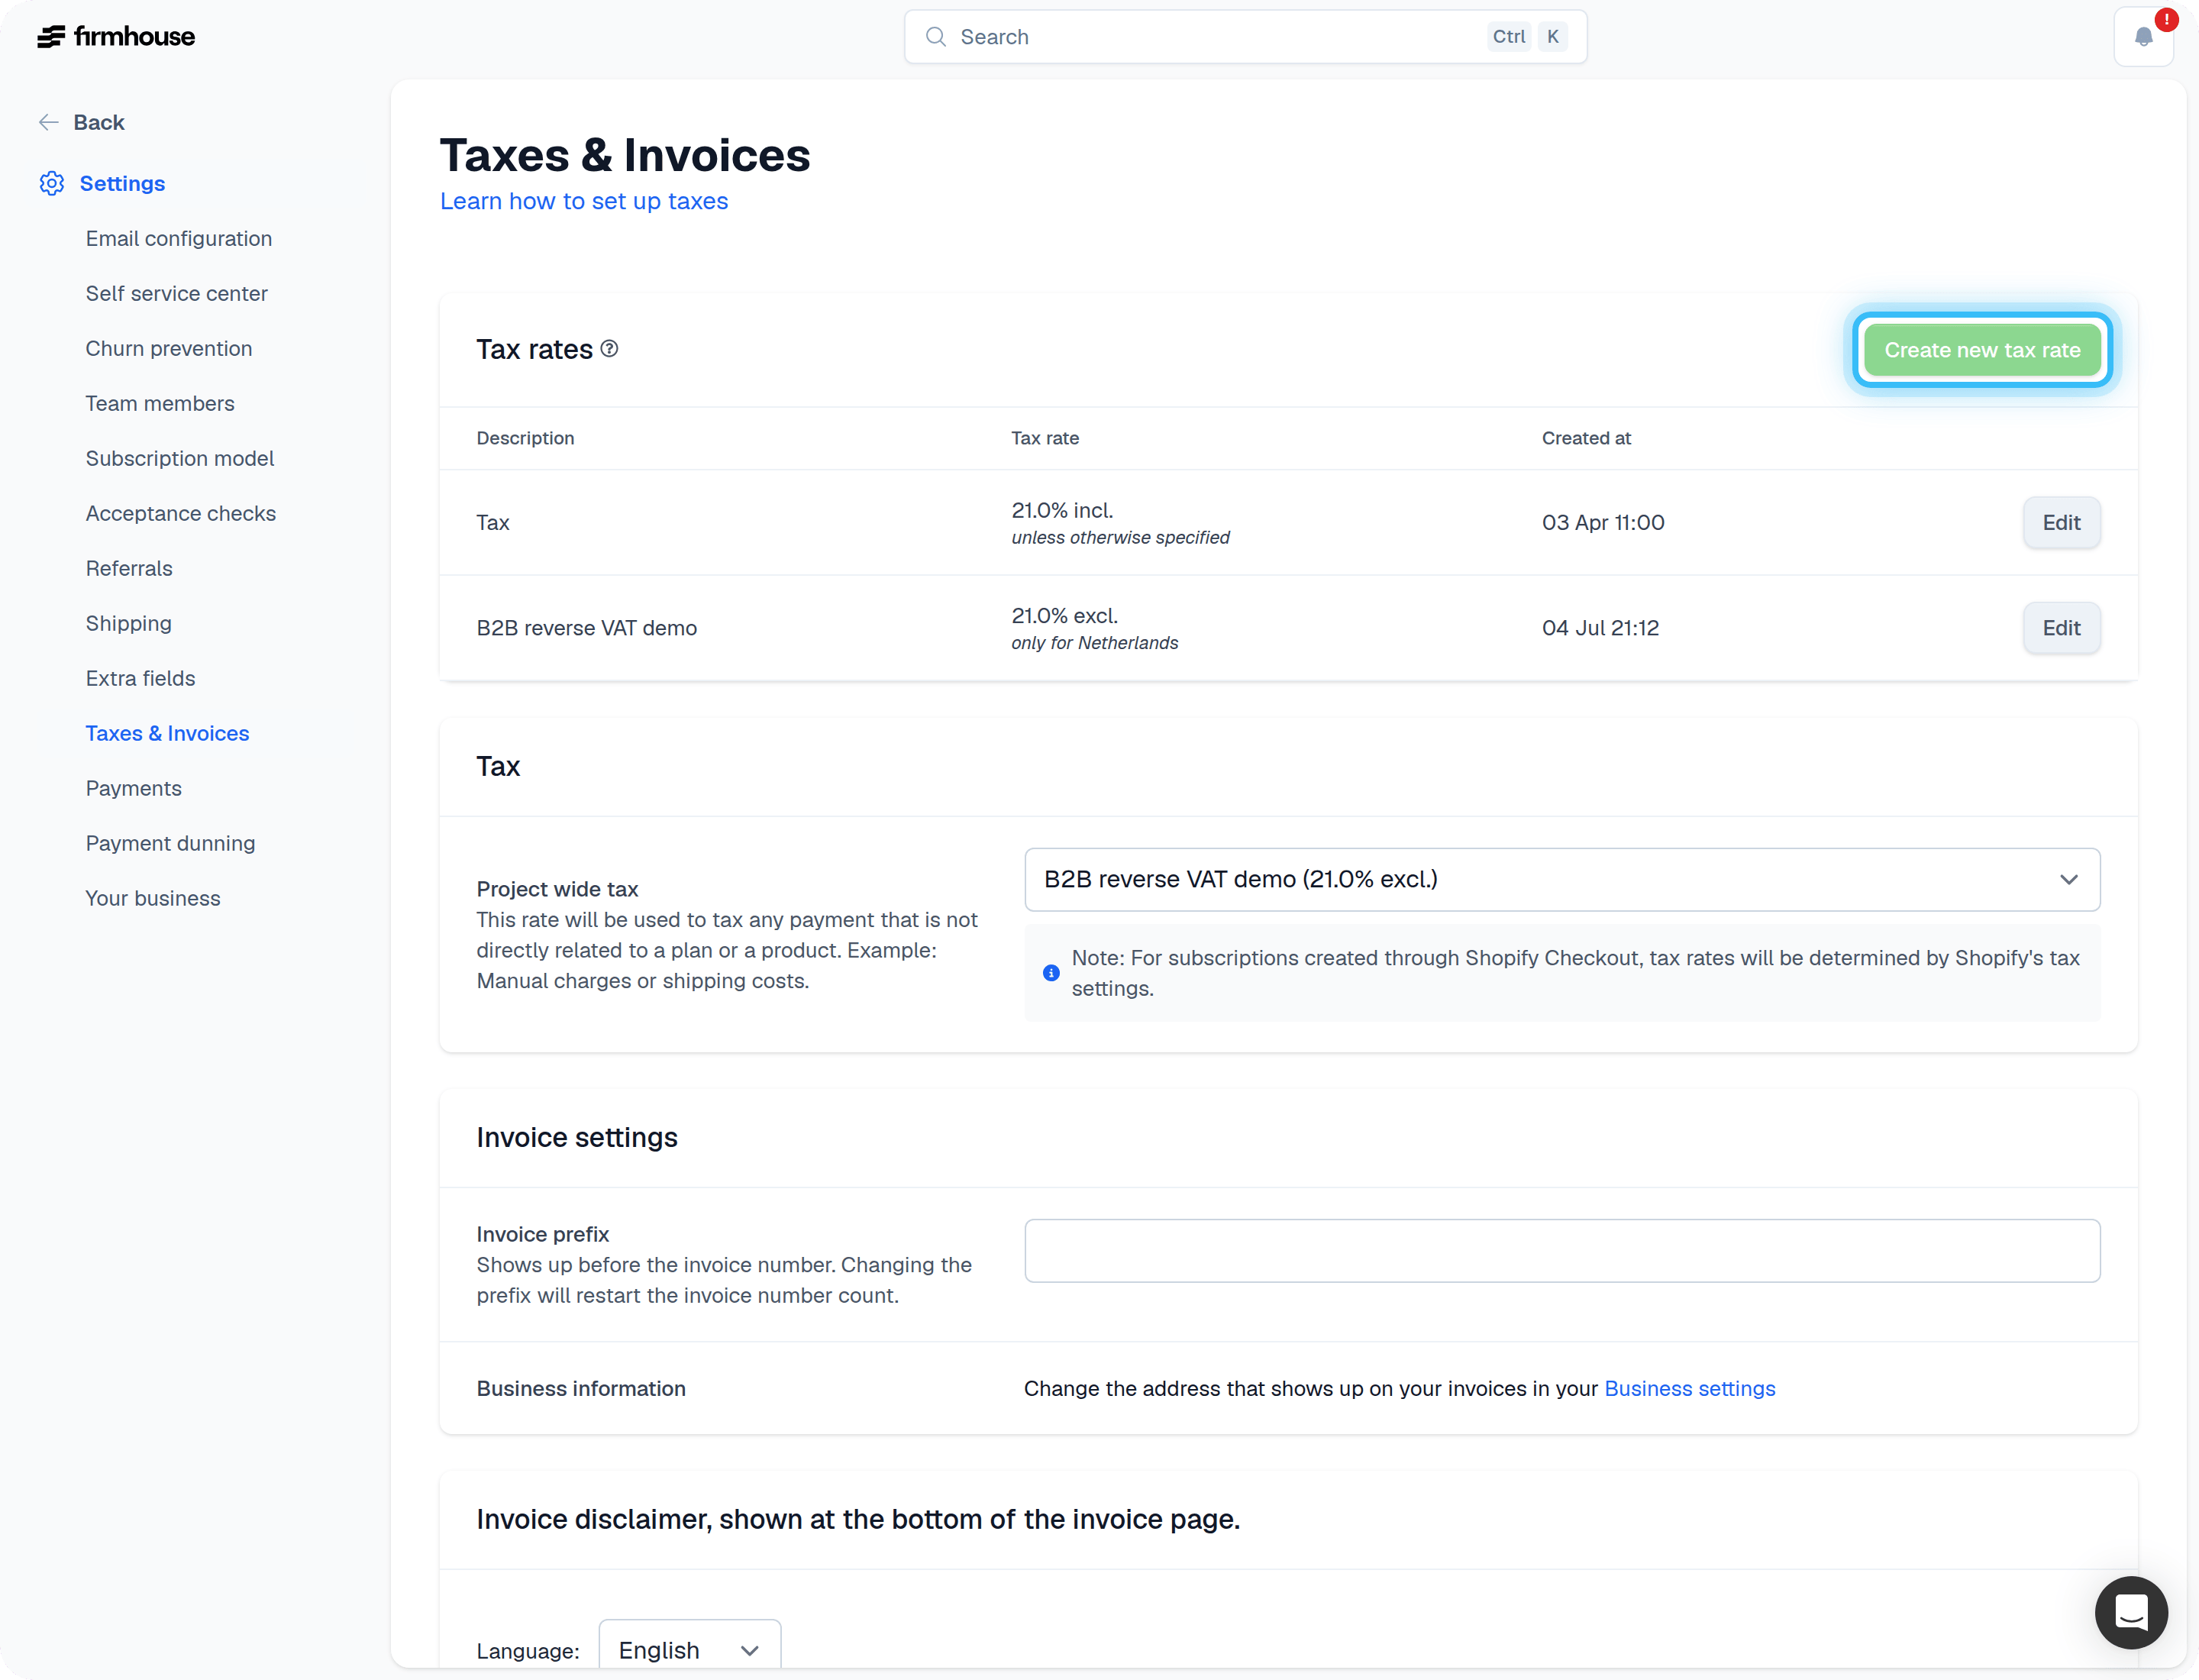The height and width of the screenshot is (1680, 2199).
Task: Select Taxes & Invoices in sidebar
Action: 167,733
